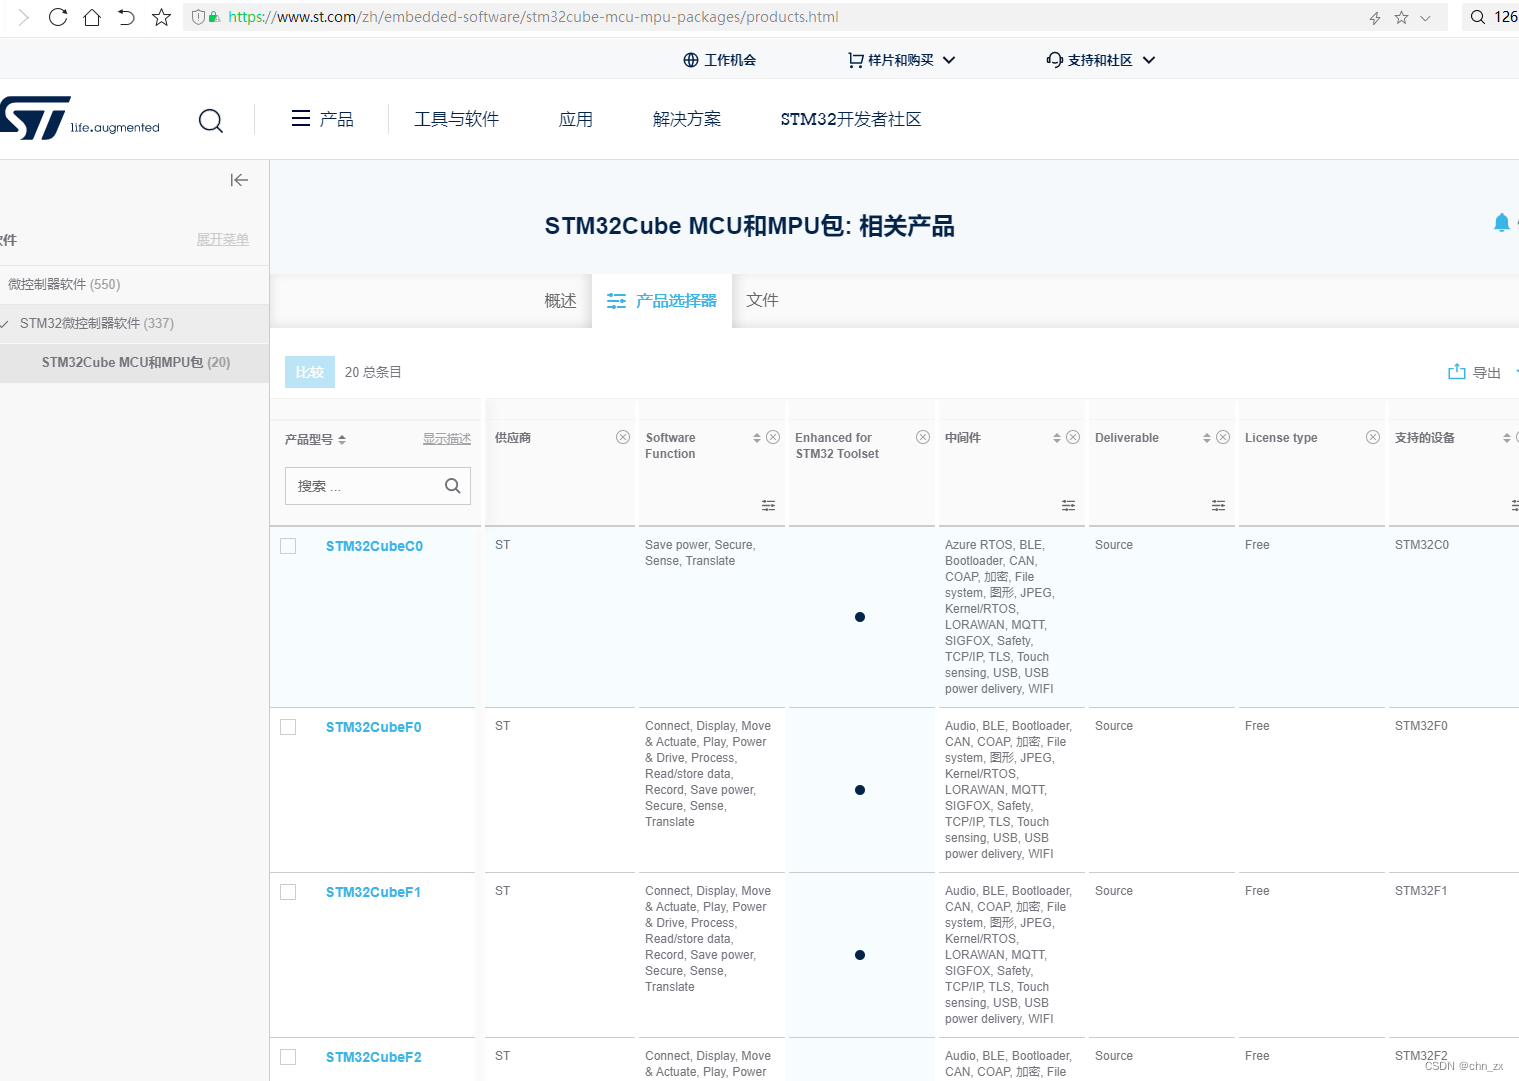1519x1081 pixels.
Task: Open the STM32CubeF2 product link
Action: tap(374, 1057)
